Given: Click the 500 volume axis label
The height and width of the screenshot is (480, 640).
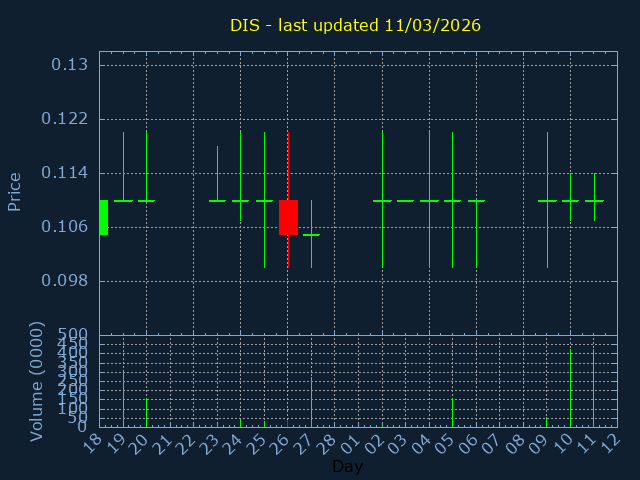Looking at the screenshot, I should click(73, 334).
